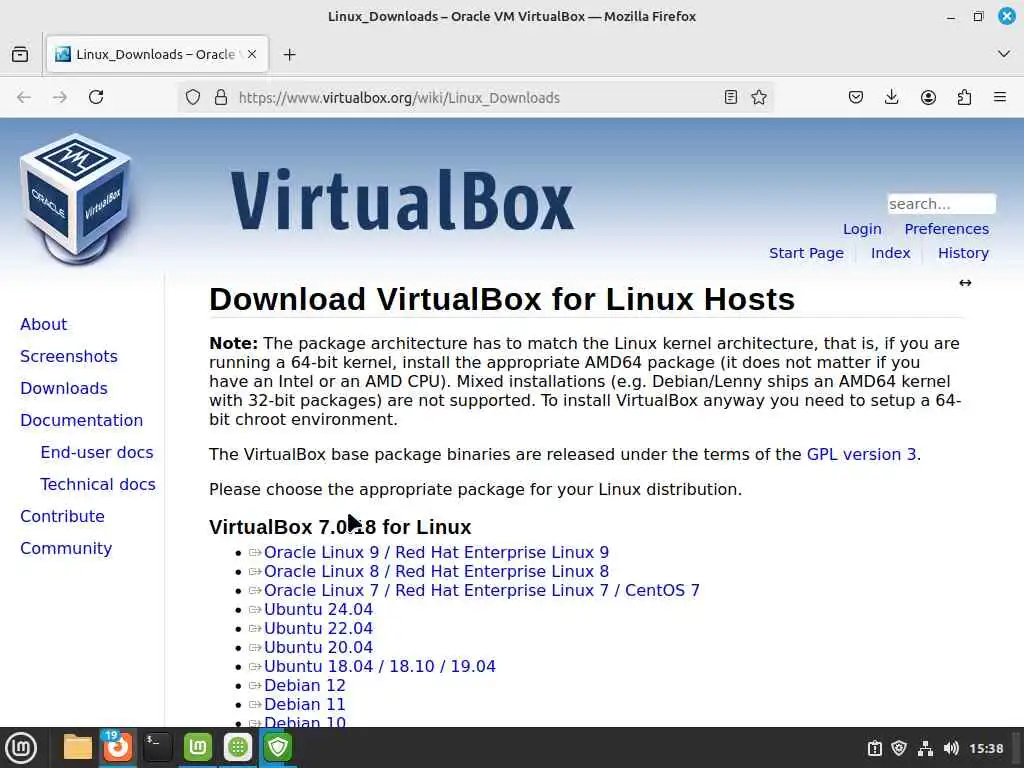Open the Login link
1024x768 pixels.
(862, 229)
